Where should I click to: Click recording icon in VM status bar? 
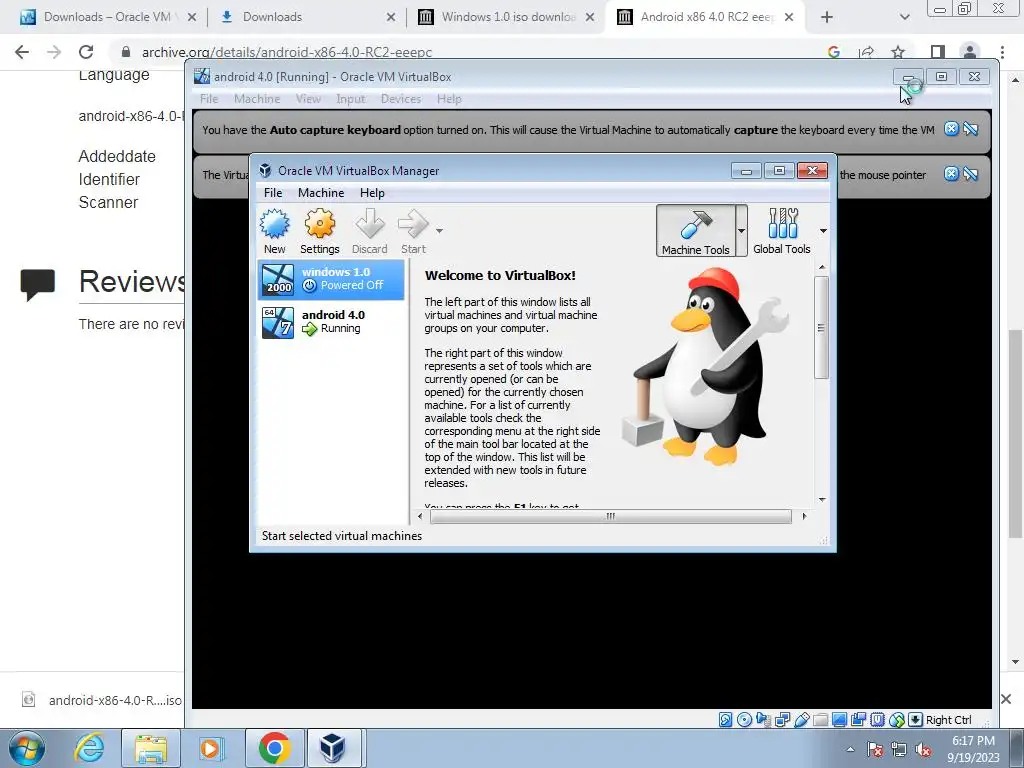click(x=858, y=720)
